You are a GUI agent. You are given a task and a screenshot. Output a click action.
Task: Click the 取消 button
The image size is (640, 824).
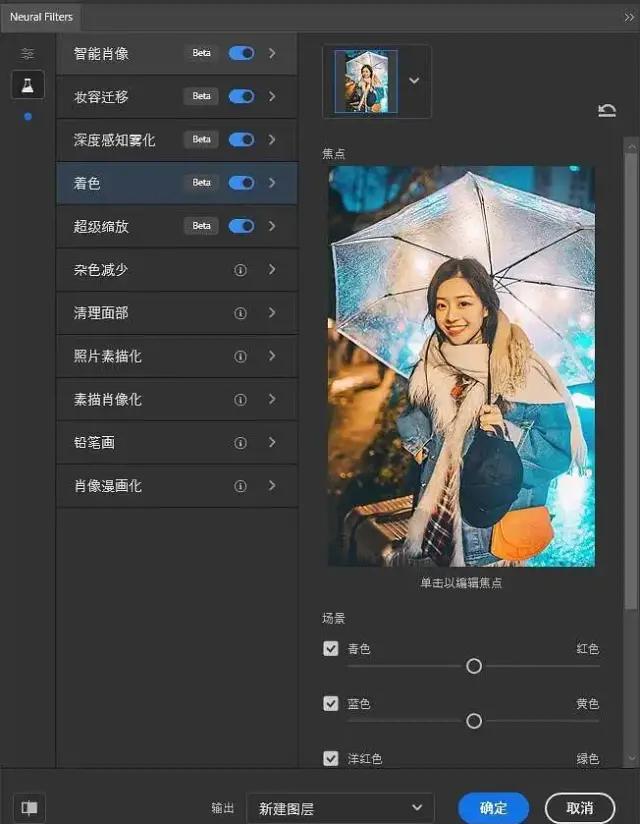pos(580,808)
